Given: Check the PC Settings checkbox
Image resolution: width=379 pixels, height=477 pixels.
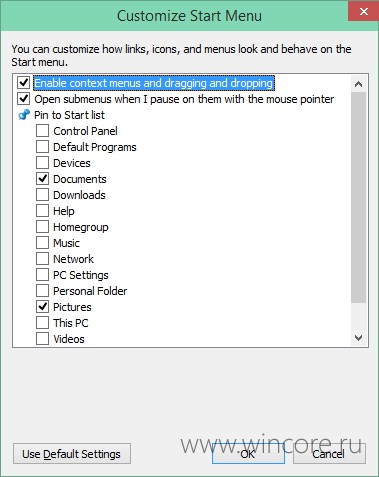Looking at the screenshot, I should click(42, 275).
